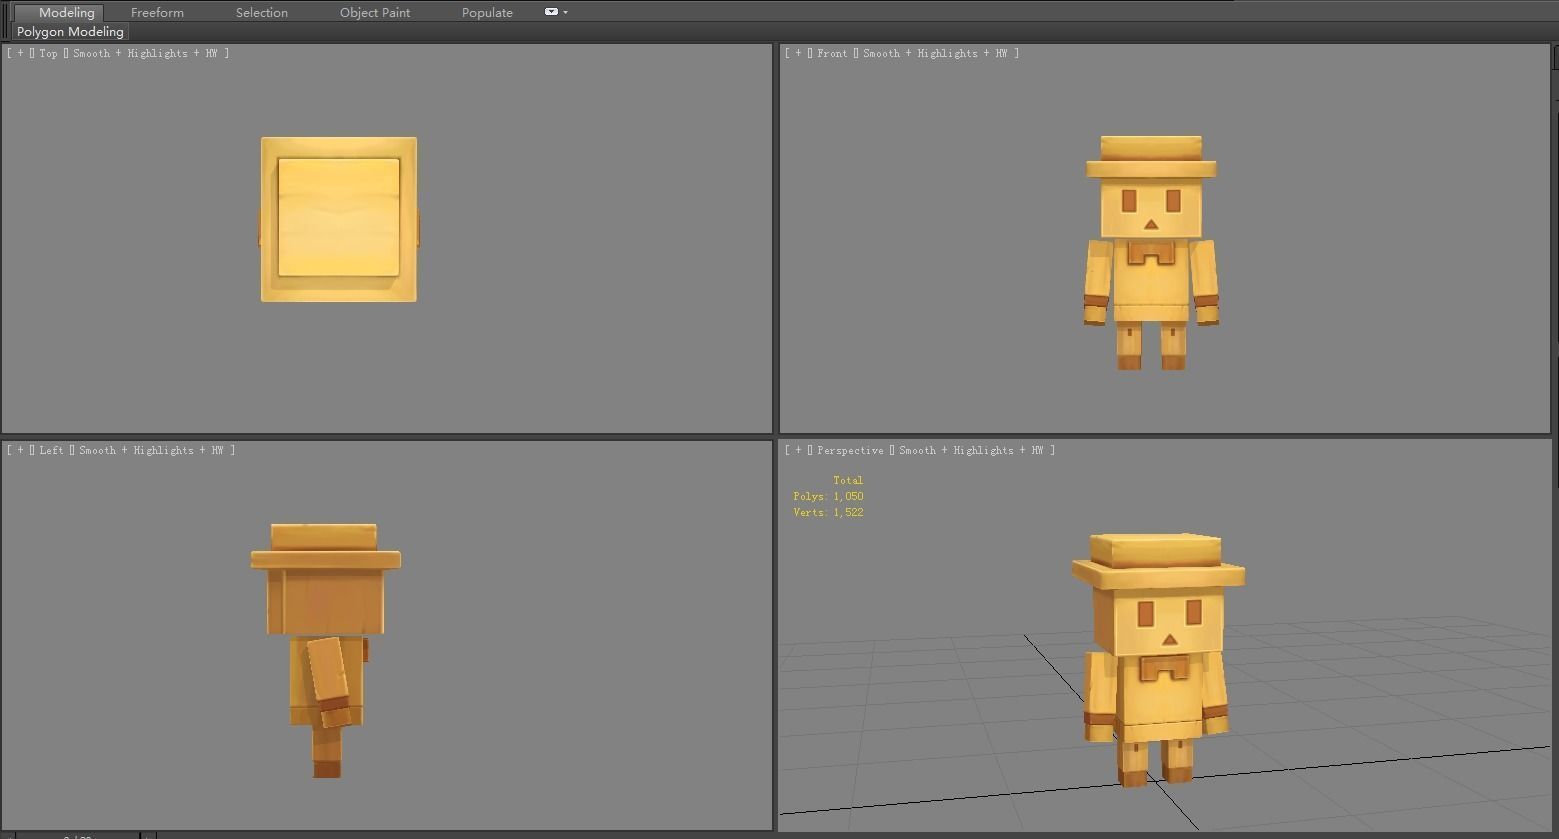The image size is (1559, 839).
Task: Open the Freeform ribbon tab
Action: coord(157,12)
